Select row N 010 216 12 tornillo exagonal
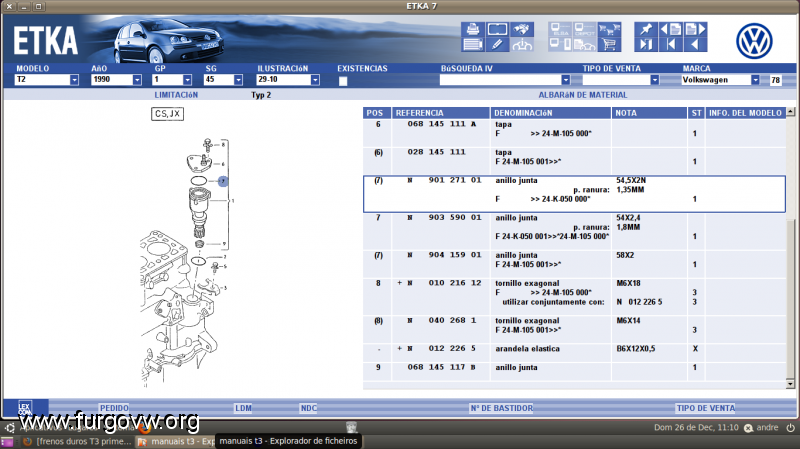This screenshot has width=800, height=449. click(574, 297)
